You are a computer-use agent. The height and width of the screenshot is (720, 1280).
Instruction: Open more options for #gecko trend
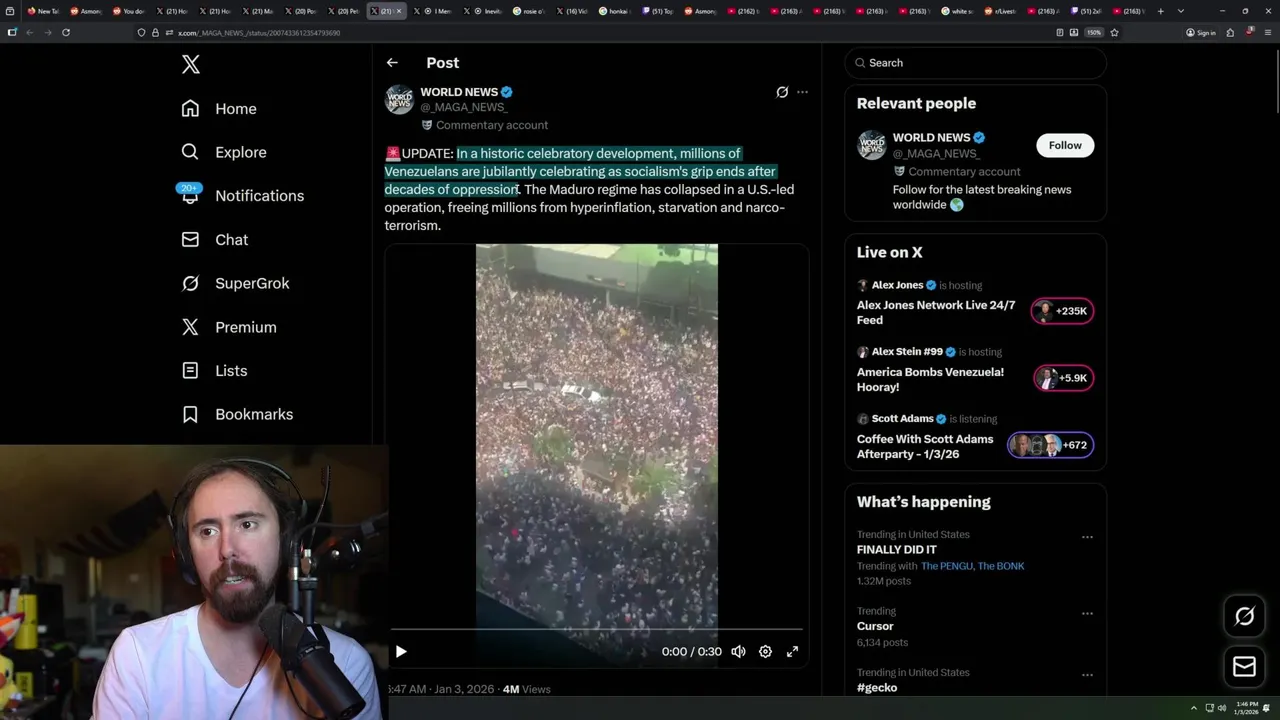point(1087,675)
